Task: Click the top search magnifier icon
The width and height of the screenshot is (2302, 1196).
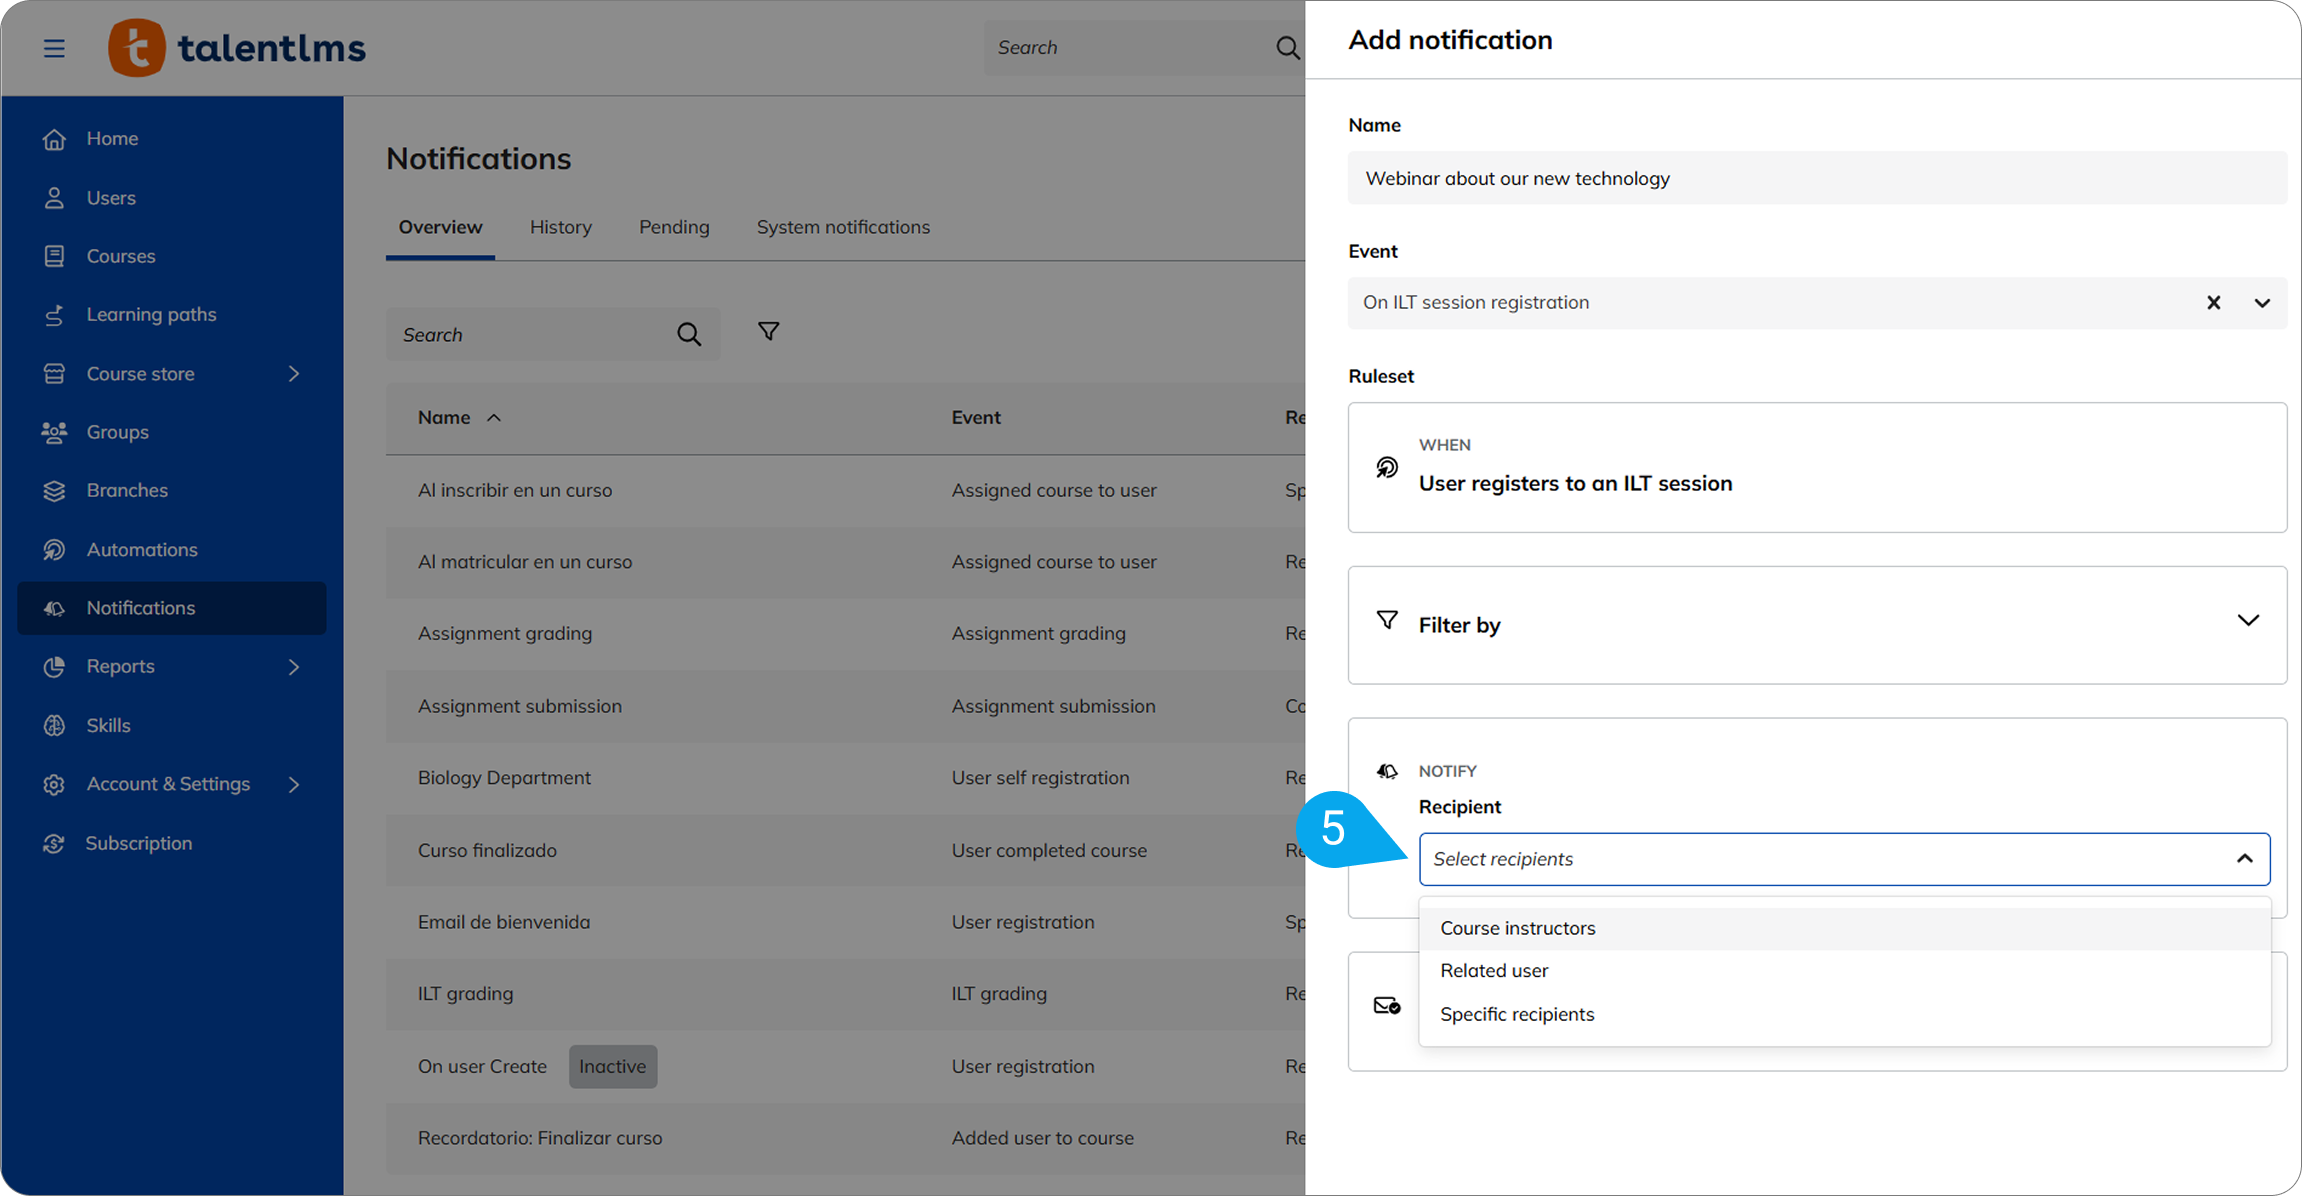Action: [1287, 48]
